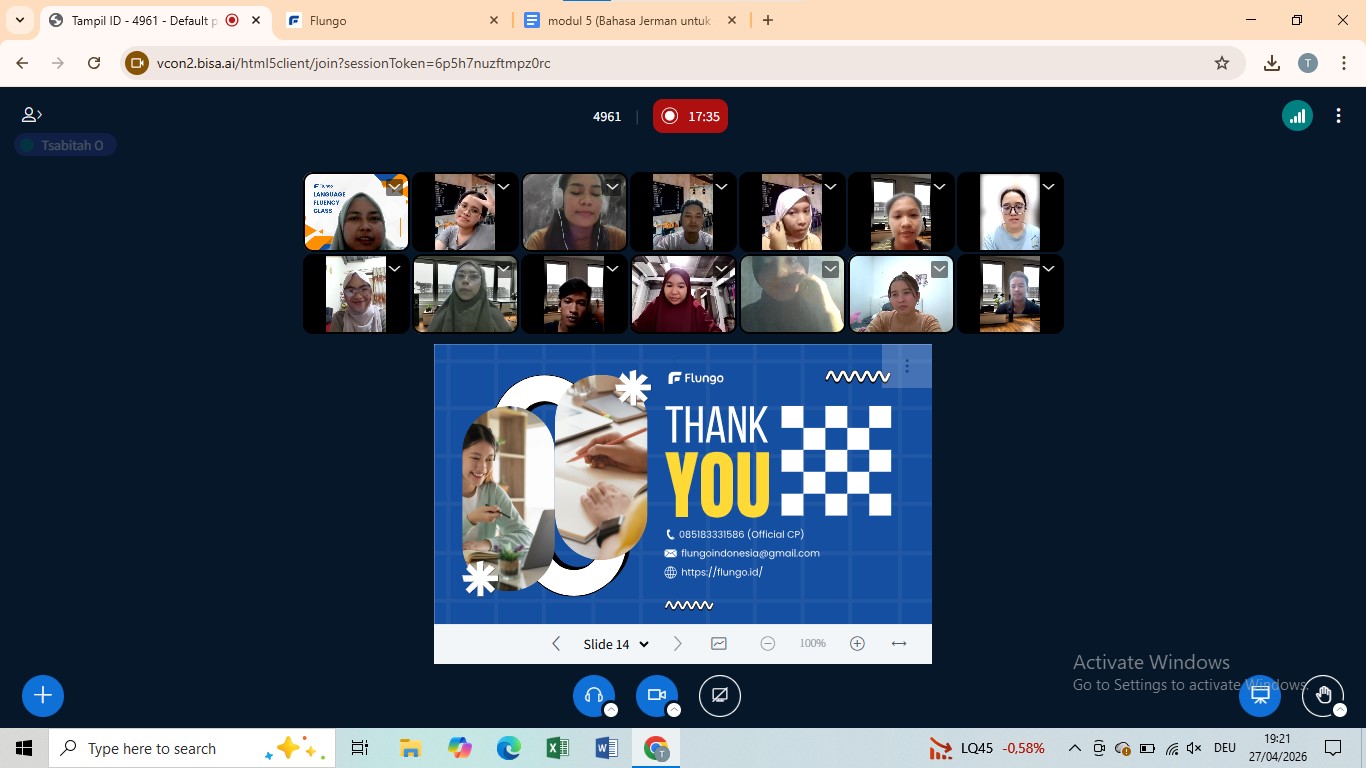Click the blue plus actions button
Viewport: 1366px width, 768px height.
coord(43,696)
